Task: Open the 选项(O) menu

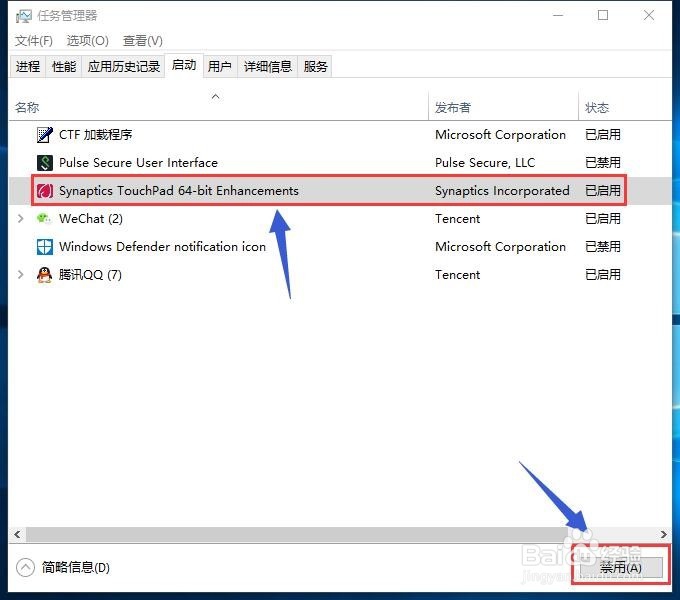Action: coord(88,41)
